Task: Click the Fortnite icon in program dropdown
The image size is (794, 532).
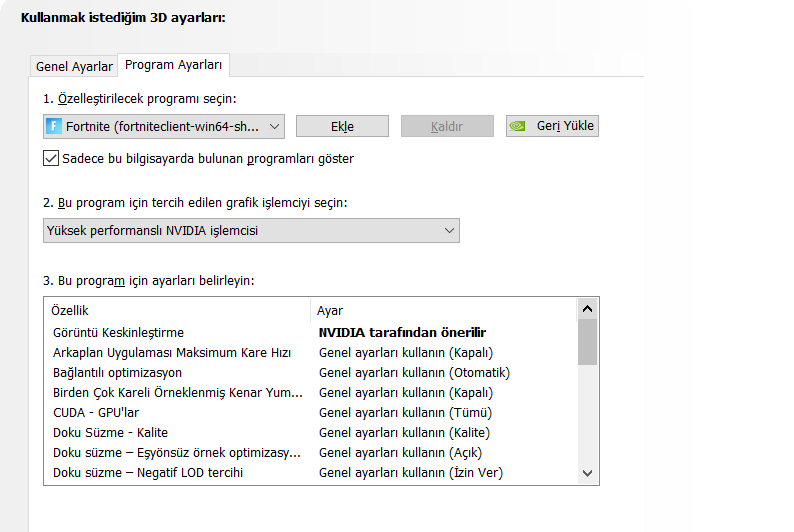Action: coord(55,126)
